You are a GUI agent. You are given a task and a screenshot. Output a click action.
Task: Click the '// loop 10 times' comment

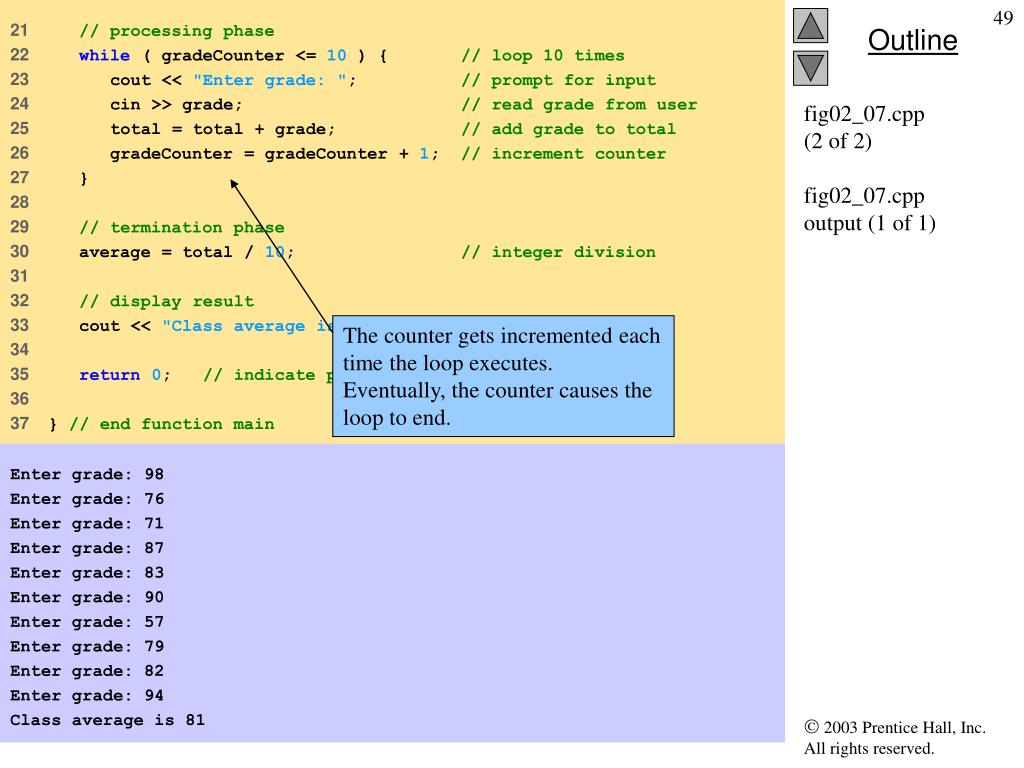(543, 56)
